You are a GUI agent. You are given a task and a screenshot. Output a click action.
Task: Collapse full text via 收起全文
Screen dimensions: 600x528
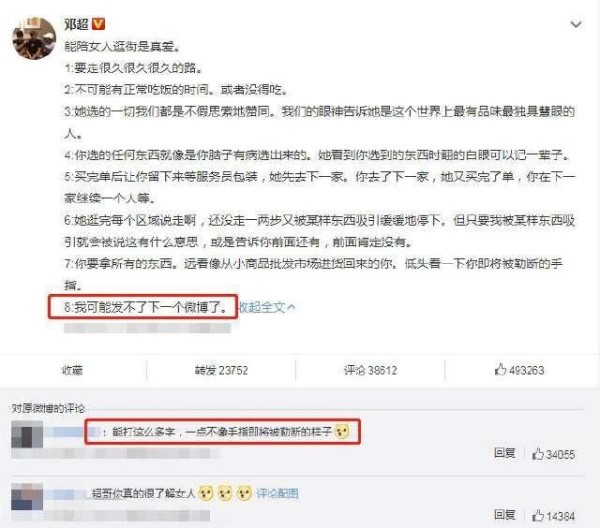(267, 307)
